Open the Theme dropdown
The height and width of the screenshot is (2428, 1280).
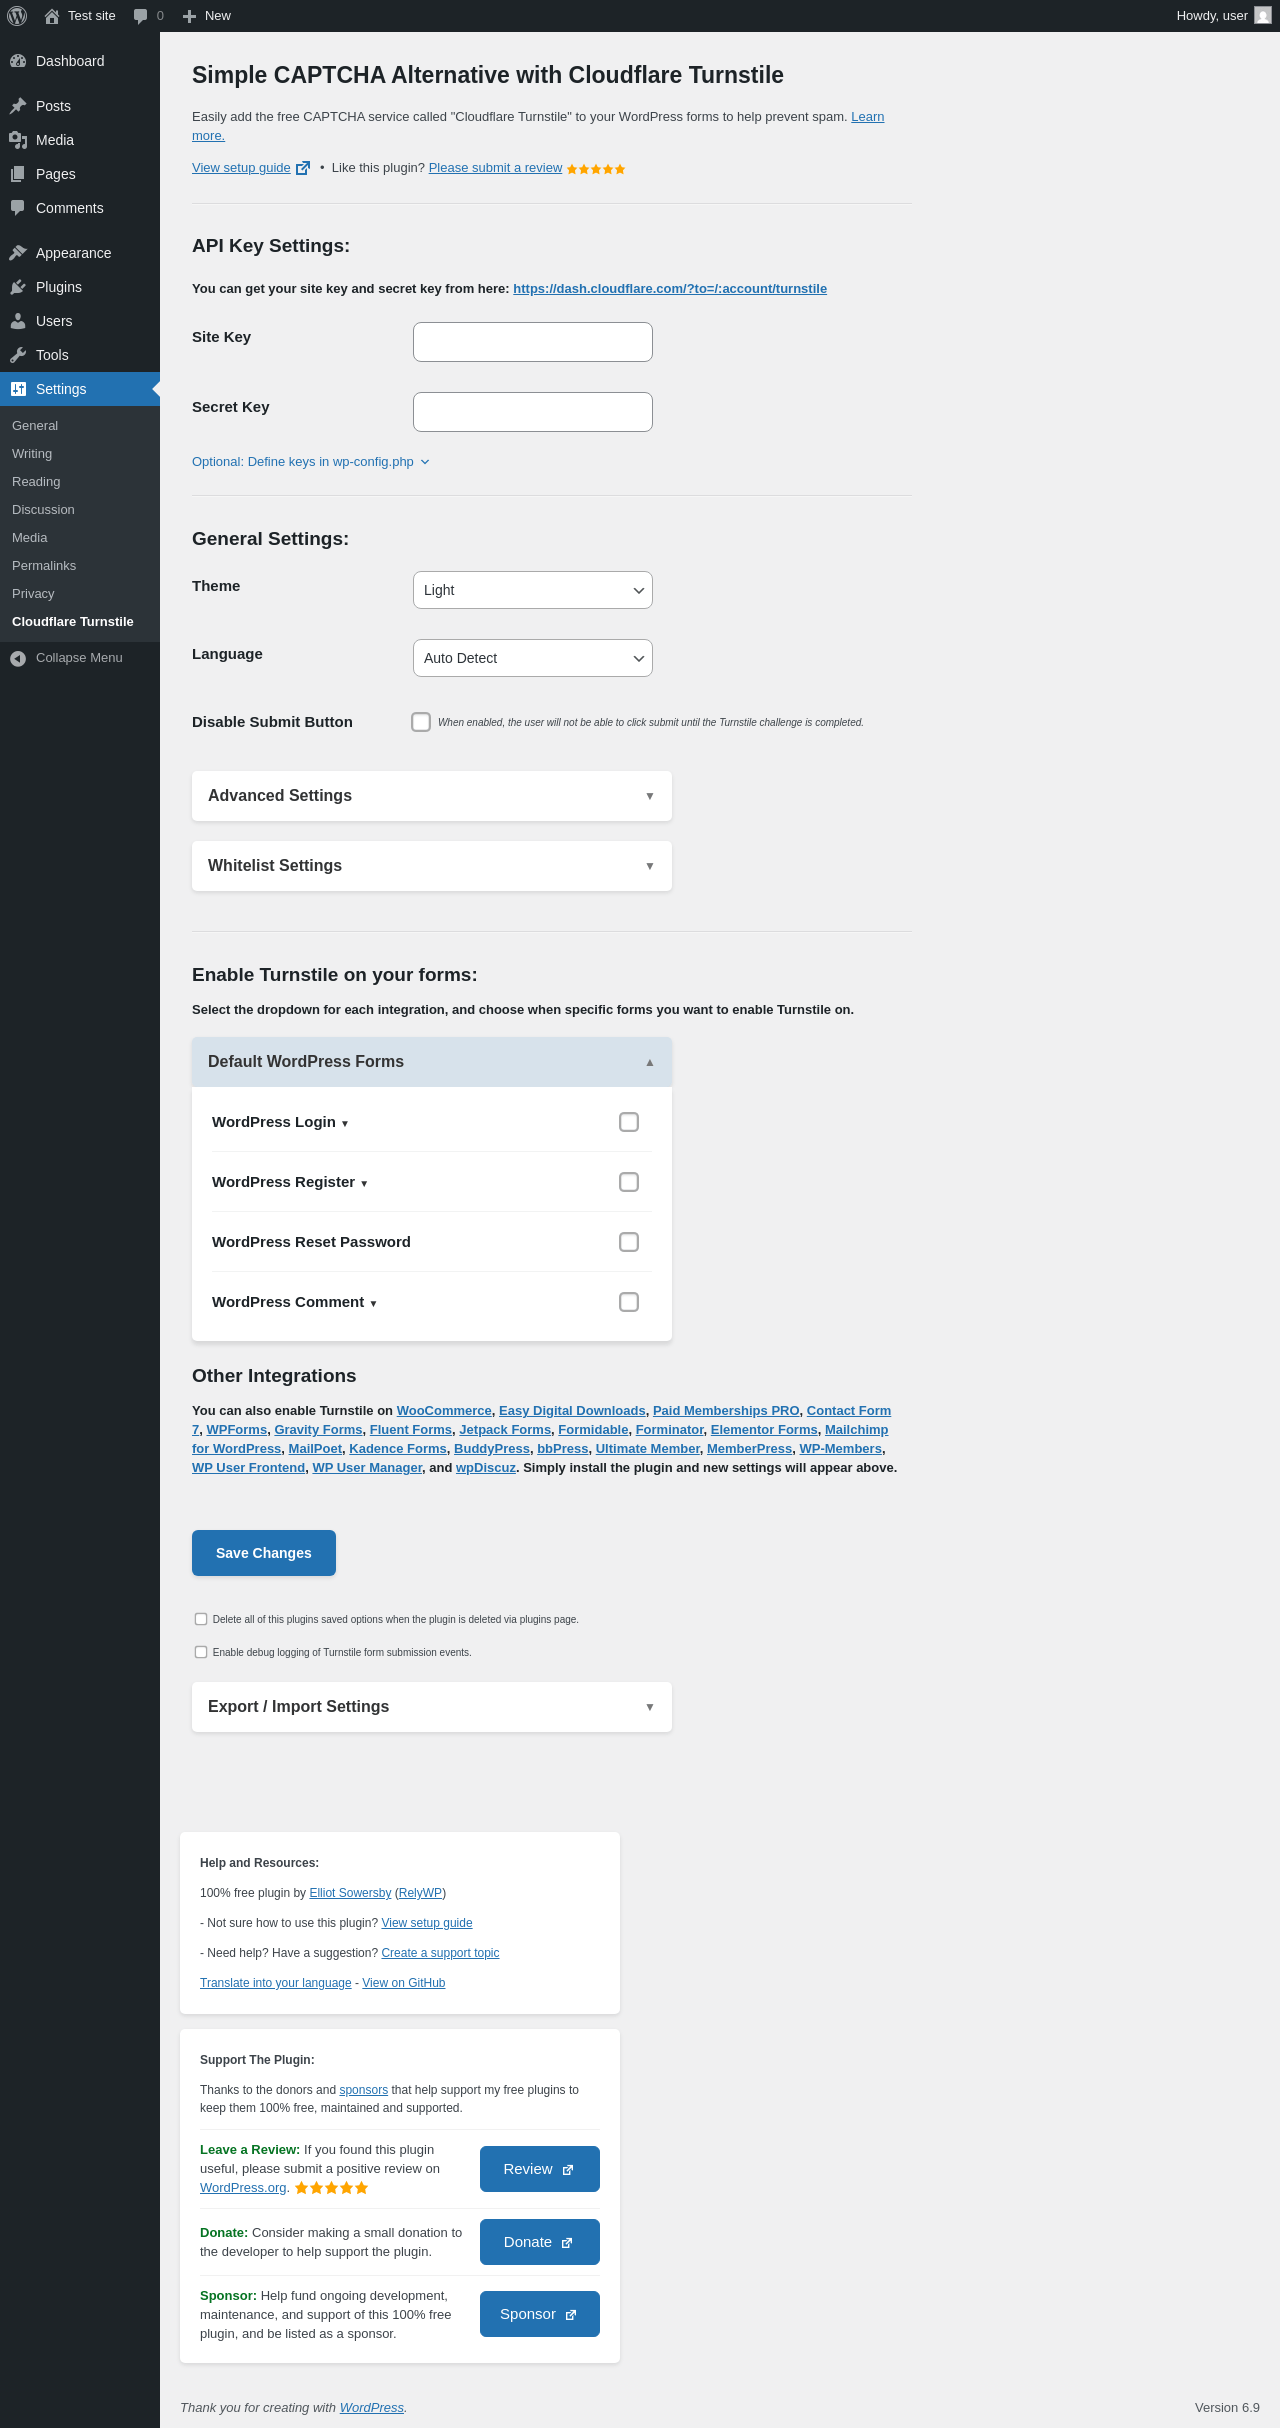(532, 590)
